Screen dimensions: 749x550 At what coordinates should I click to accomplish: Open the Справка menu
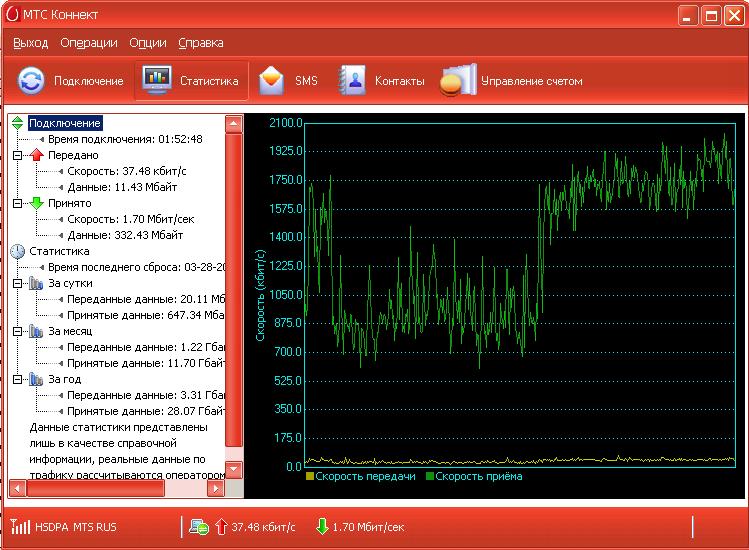coord(201,43)
